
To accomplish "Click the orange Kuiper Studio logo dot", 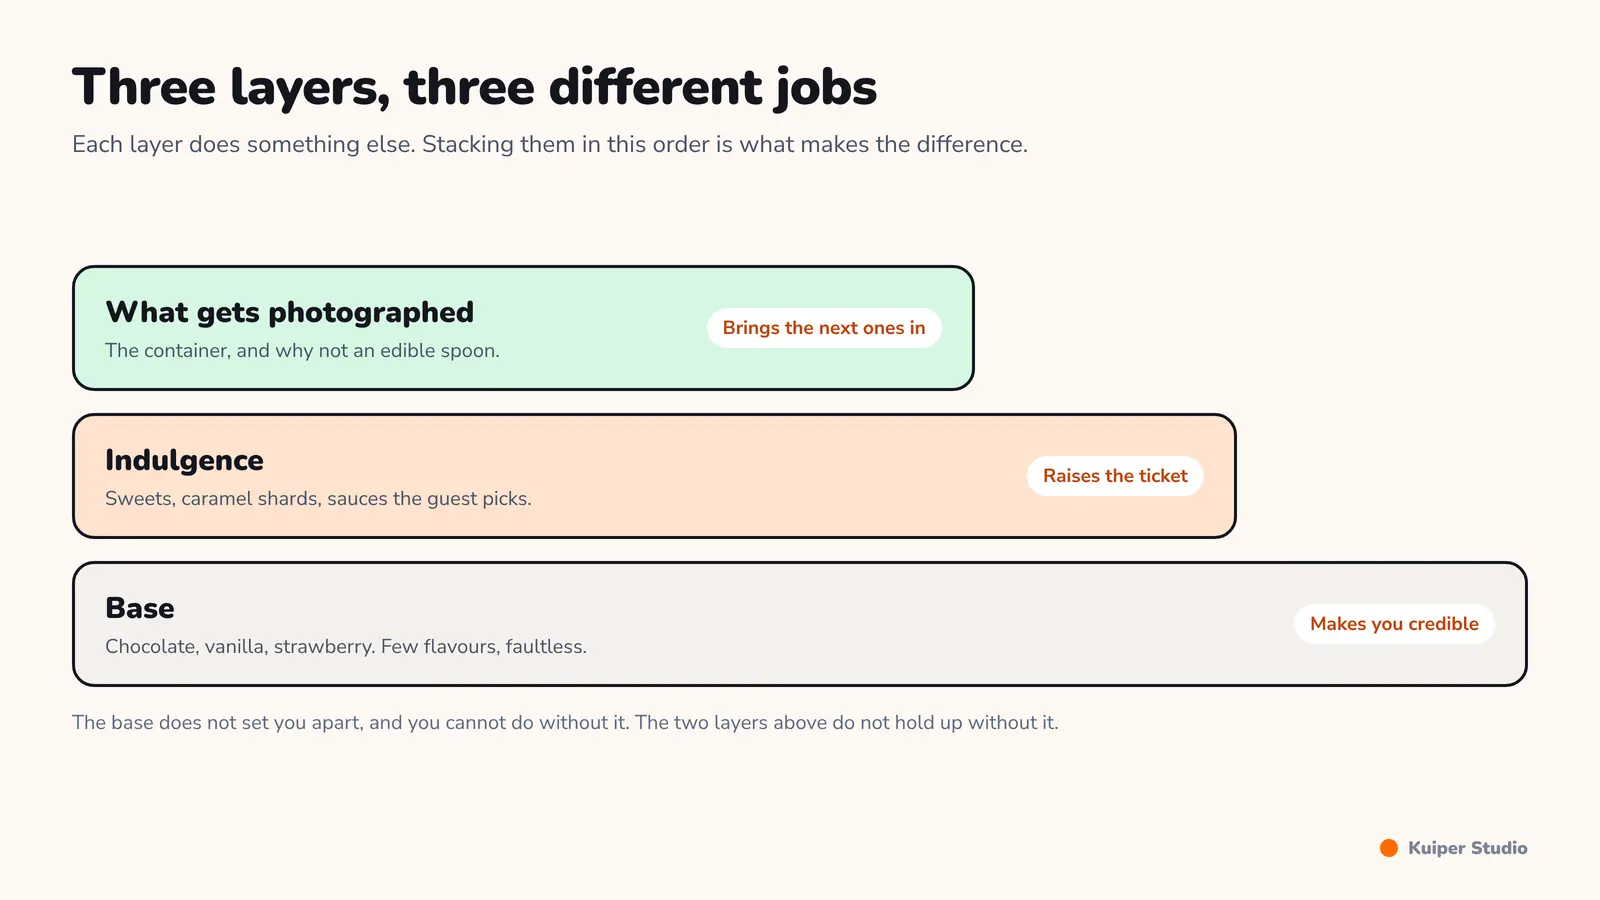I will [1388, 848].
